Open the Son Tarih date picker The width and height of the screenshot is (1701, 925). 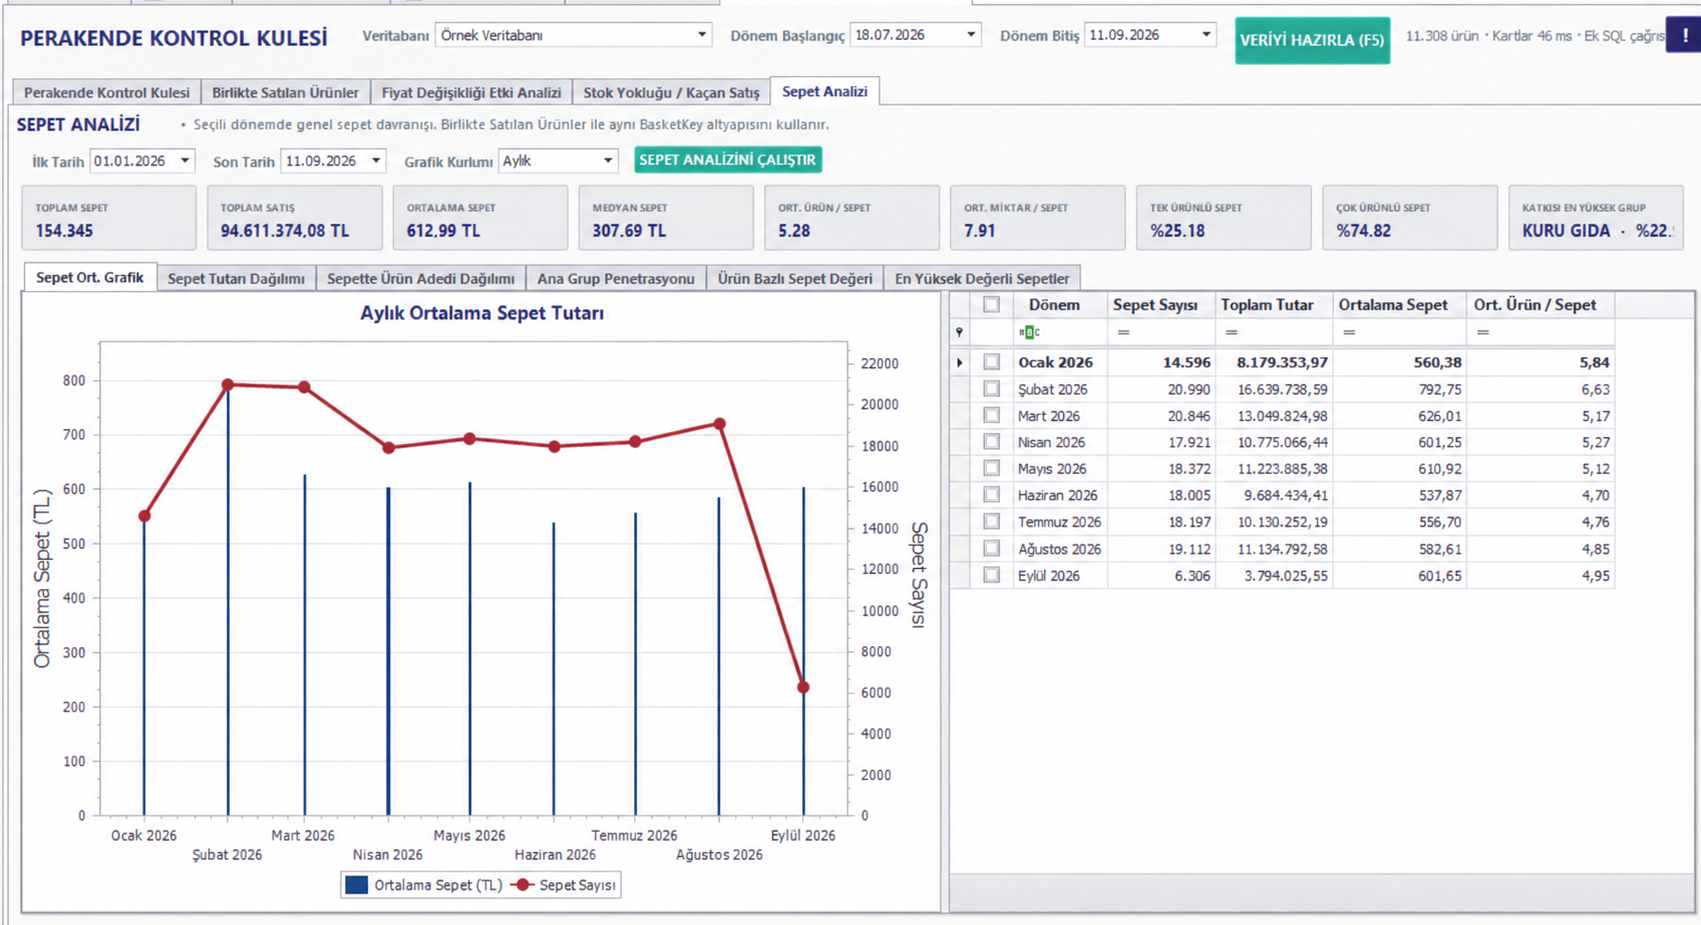coord(376,161)
